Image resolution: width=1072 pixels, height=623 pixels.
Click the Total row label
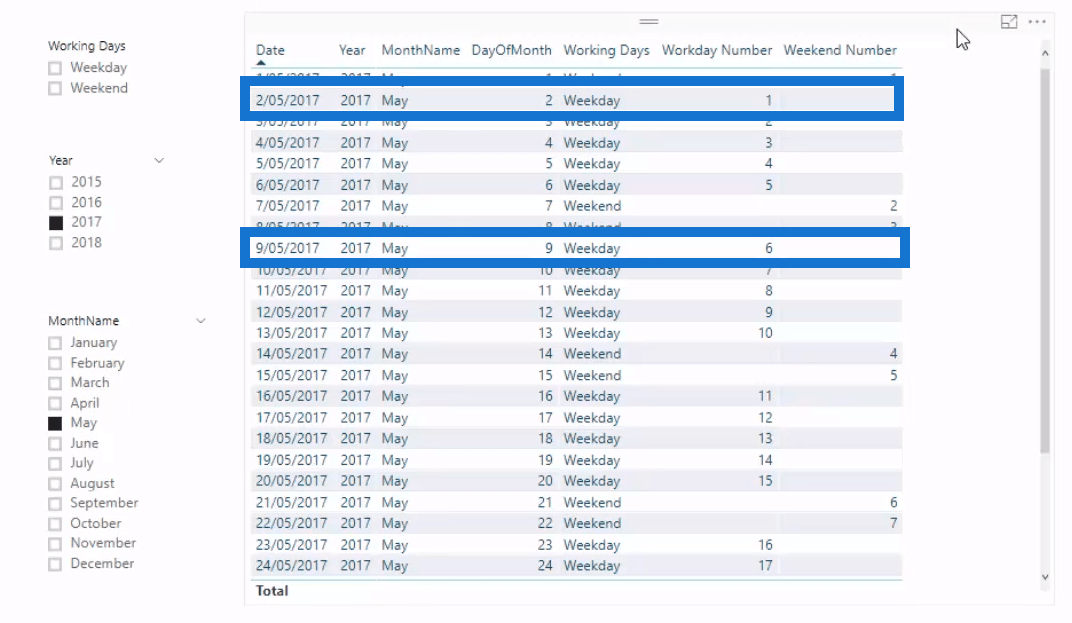point(272,591)
